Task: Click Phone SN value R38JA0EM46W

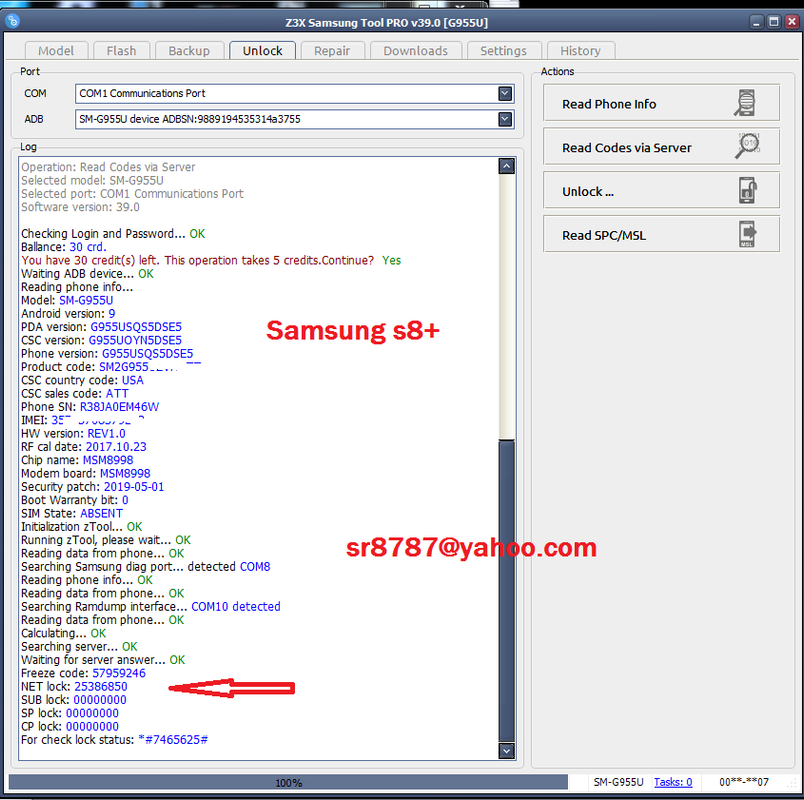Action: [119, 407]
